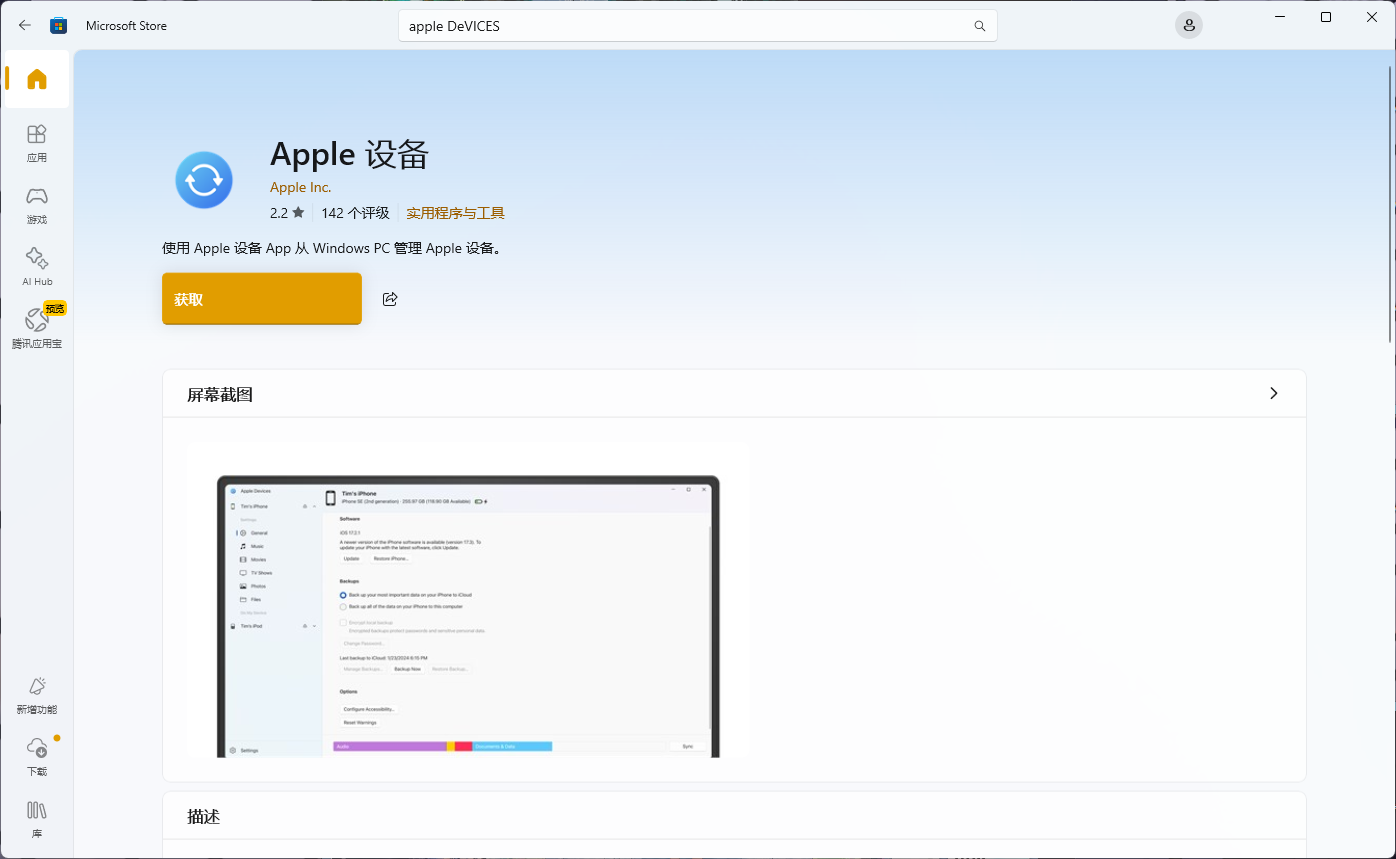The height and width of the screenshot is (859, 1396).
Task: View the 142 个评级 ratings
Action: (x=355, y=213)
